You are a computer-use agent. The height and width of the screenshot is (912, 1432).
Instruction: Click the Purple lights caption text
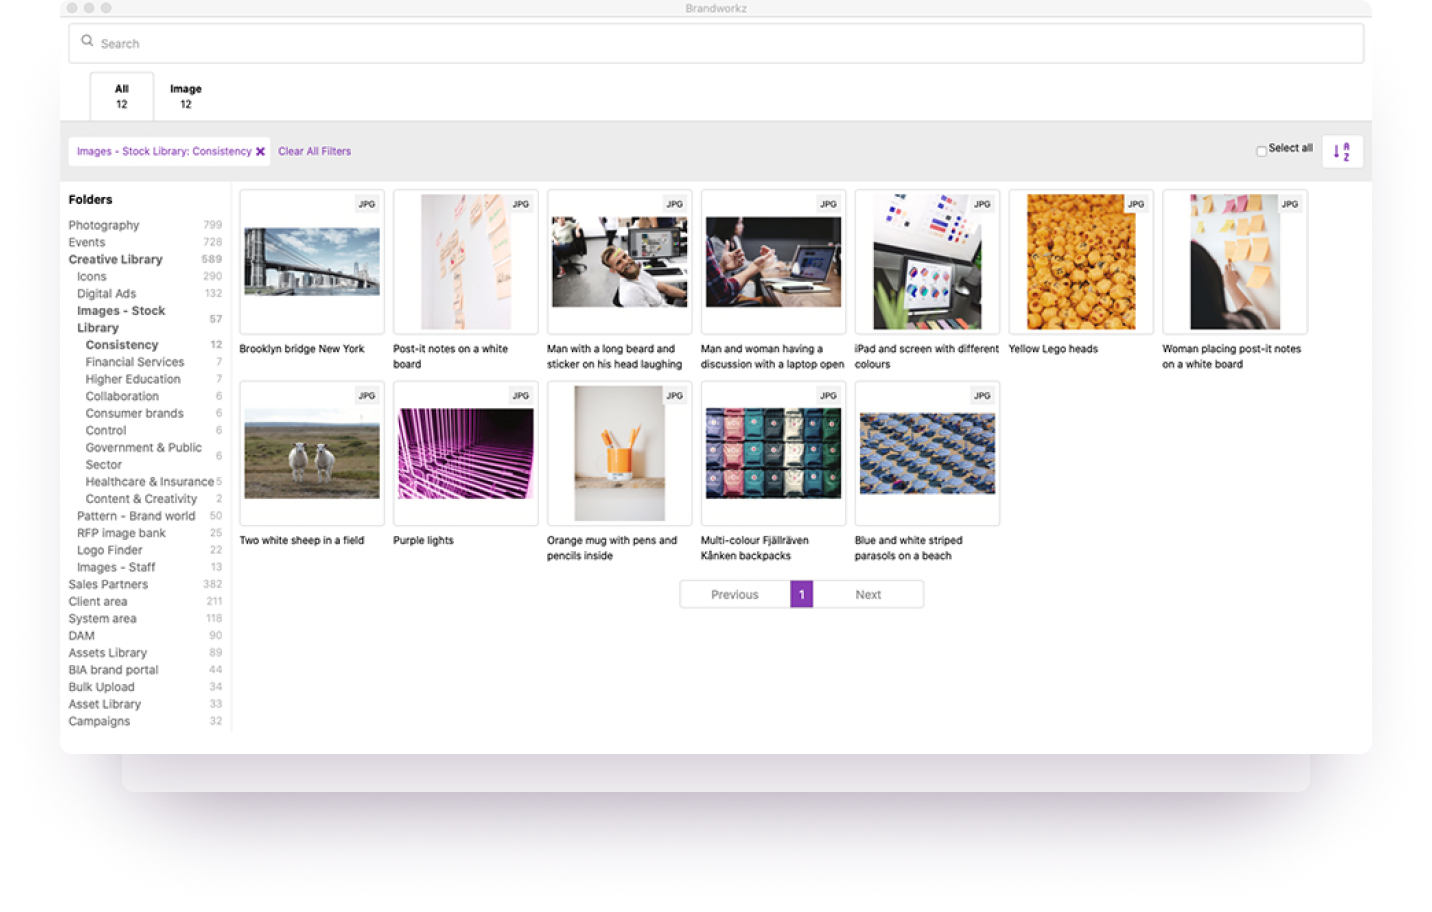point(423,540)
